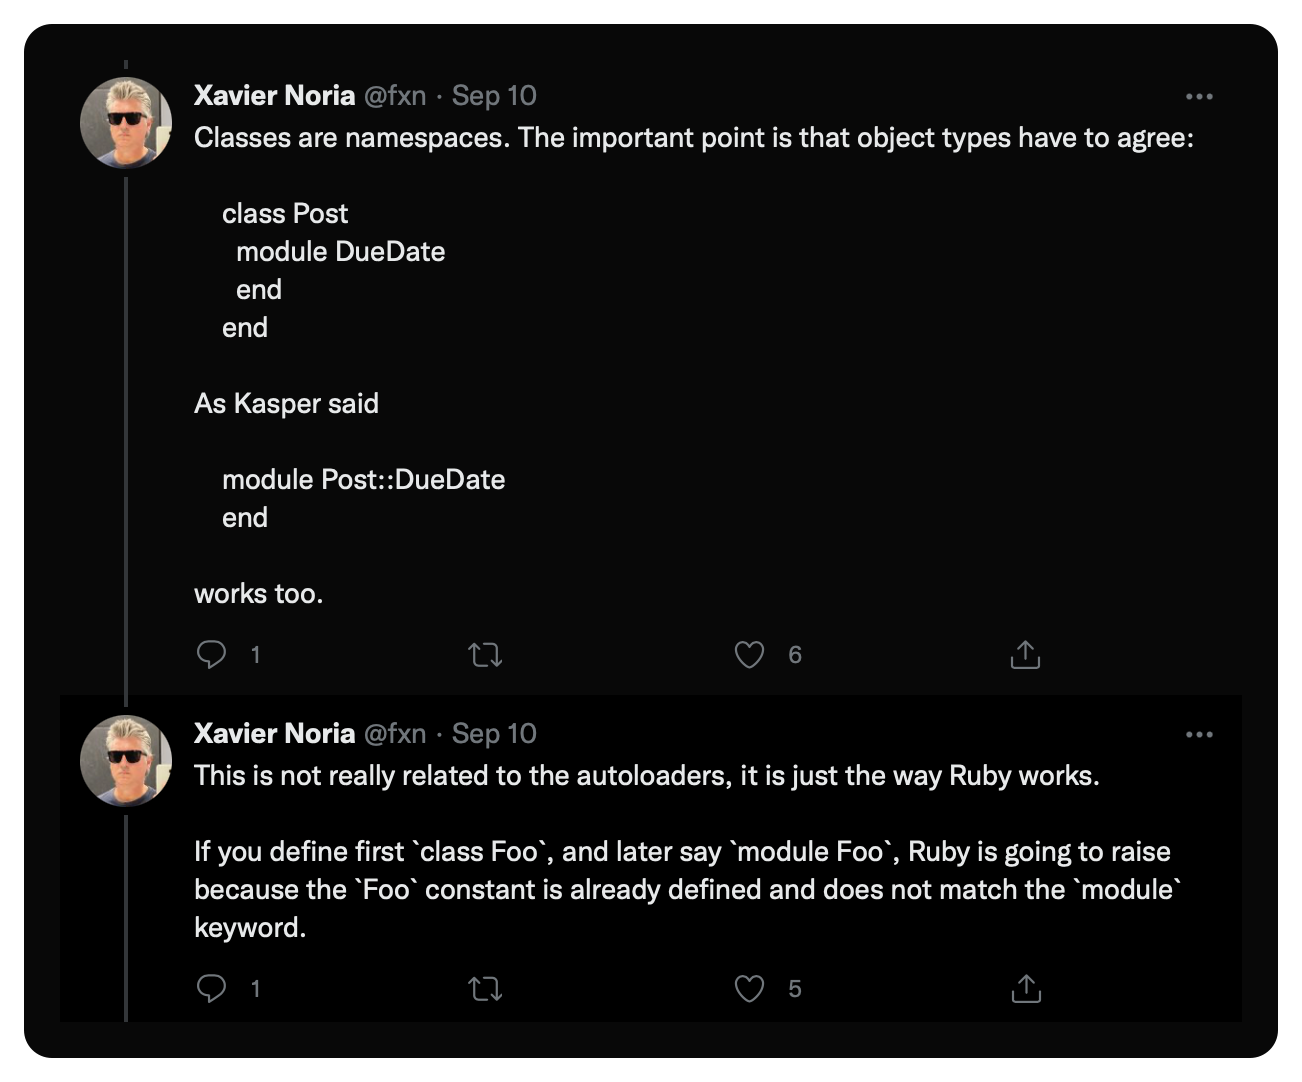Open the first tweet's text about object types
Screen dimensions: 1302x1082
[x=694, y=137]
